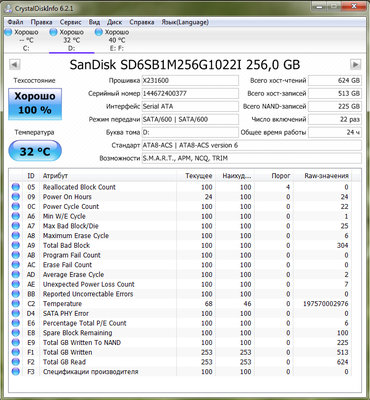Click status orb for Spare Block Remaining
Viewport: 370px width, 400px height.
click(x=16, y=333)
